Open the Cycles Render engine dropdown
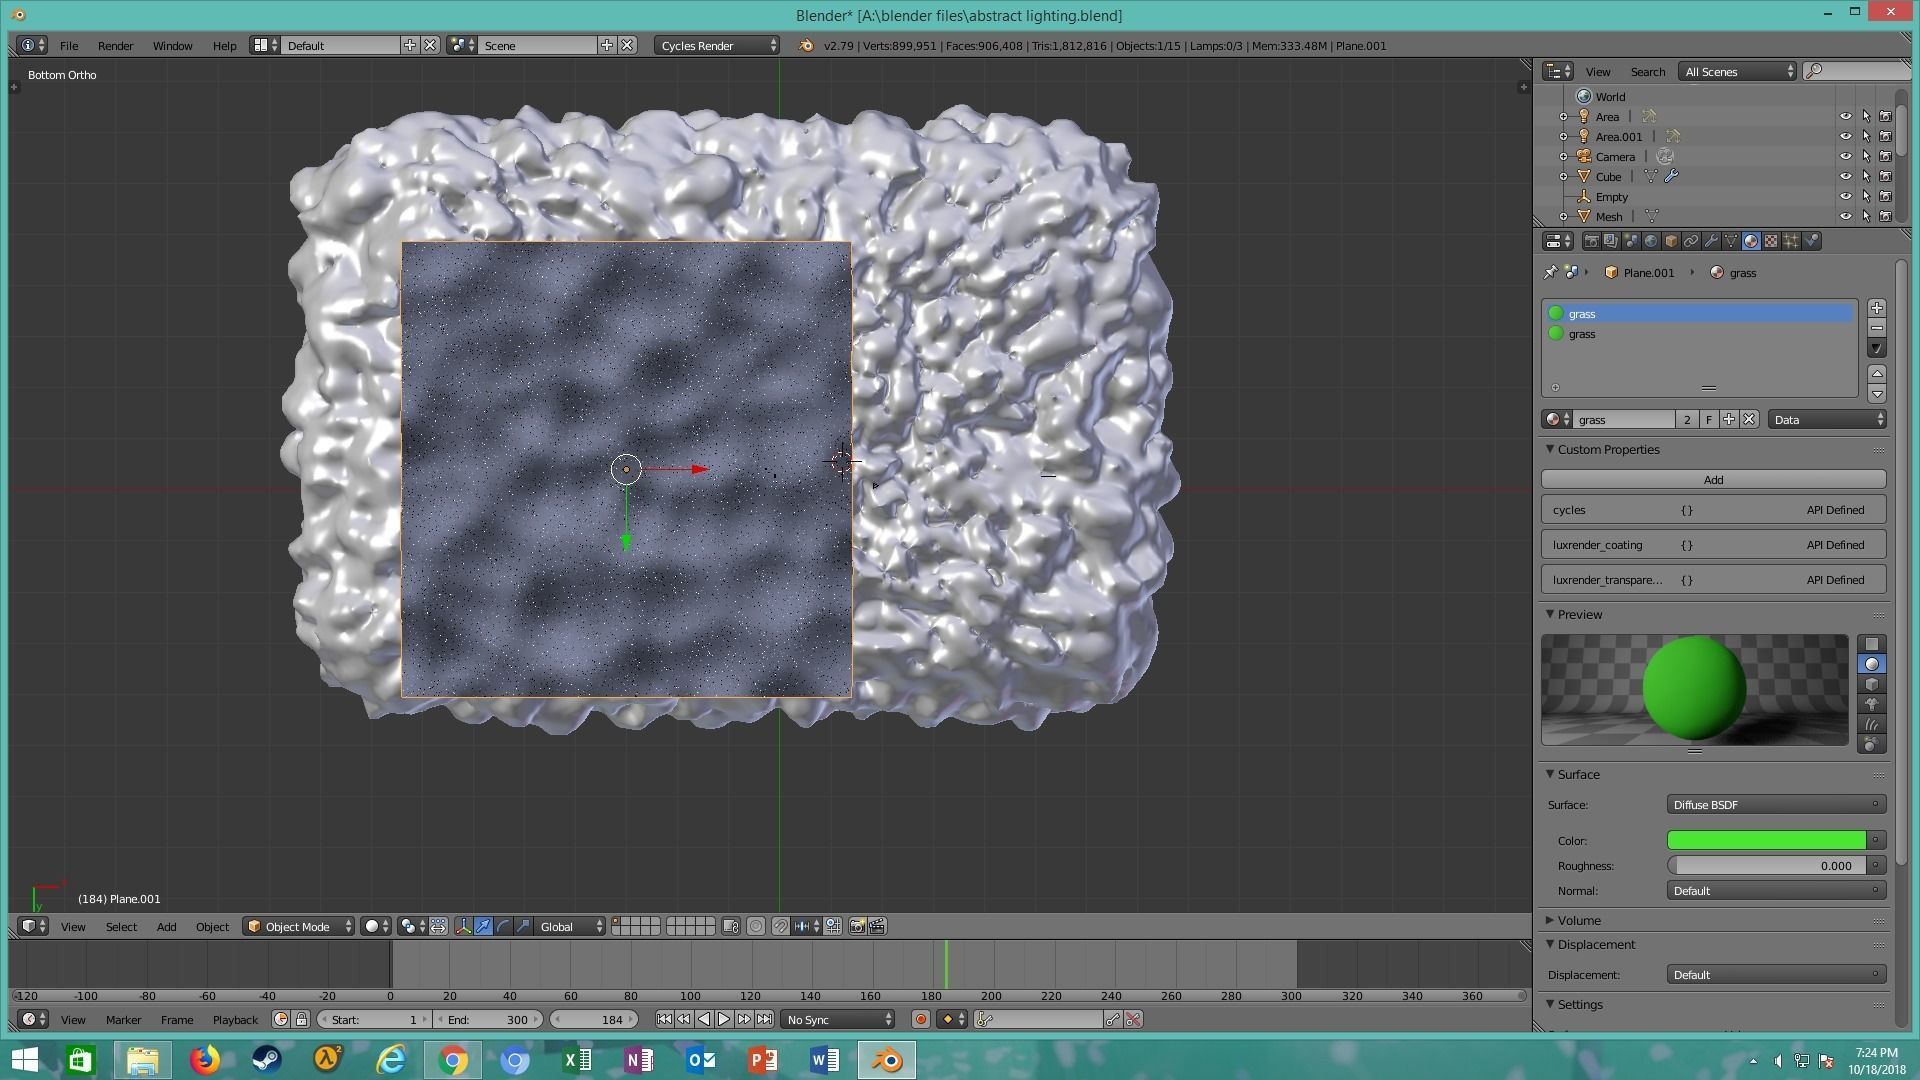This screenshot has height=1080, width=1920. (x=717, y=46)
